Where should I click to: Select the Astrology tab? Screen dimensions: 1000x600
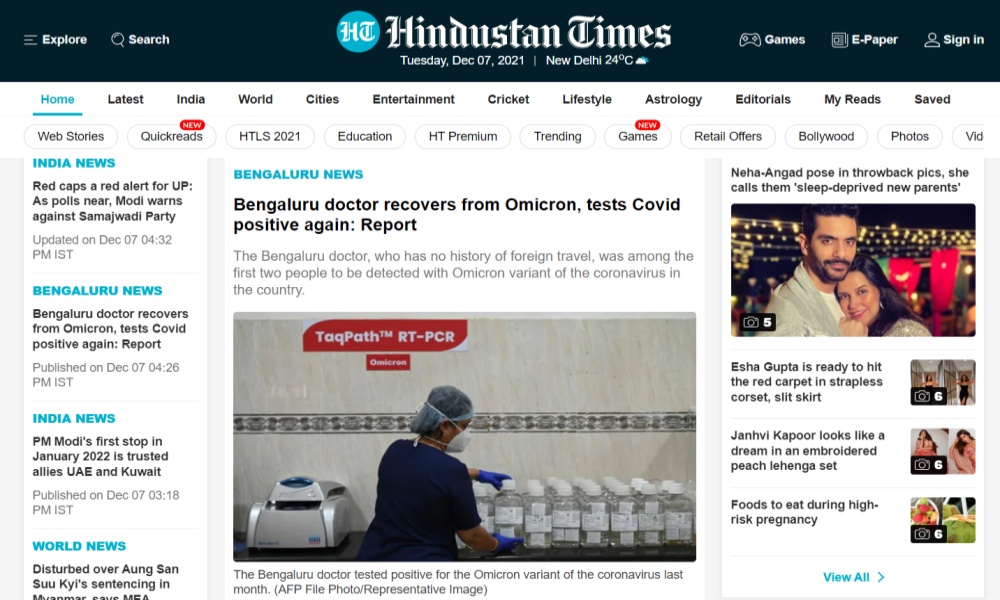673,99
